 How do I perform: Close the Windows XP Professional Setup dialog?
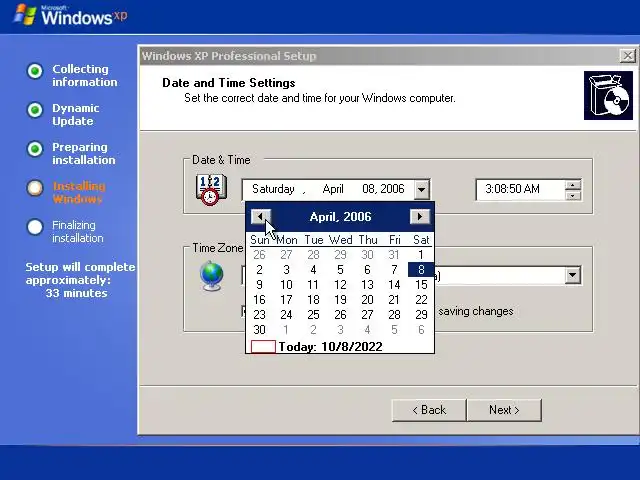pos(627,56)
